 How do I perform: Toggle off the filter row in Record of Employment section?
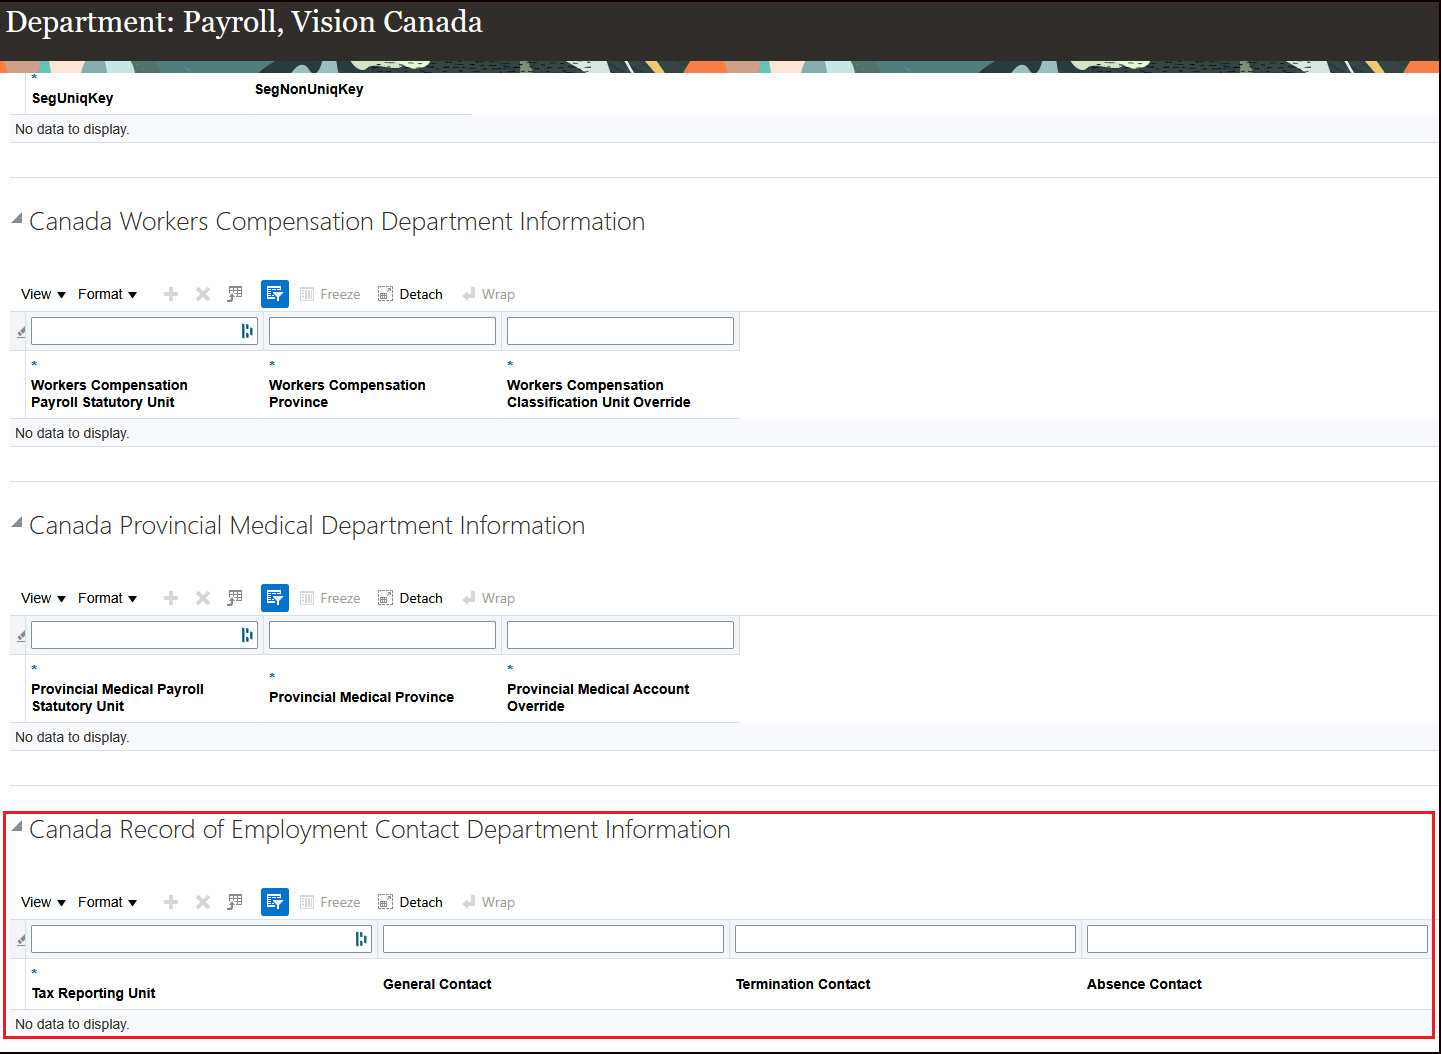275,901
